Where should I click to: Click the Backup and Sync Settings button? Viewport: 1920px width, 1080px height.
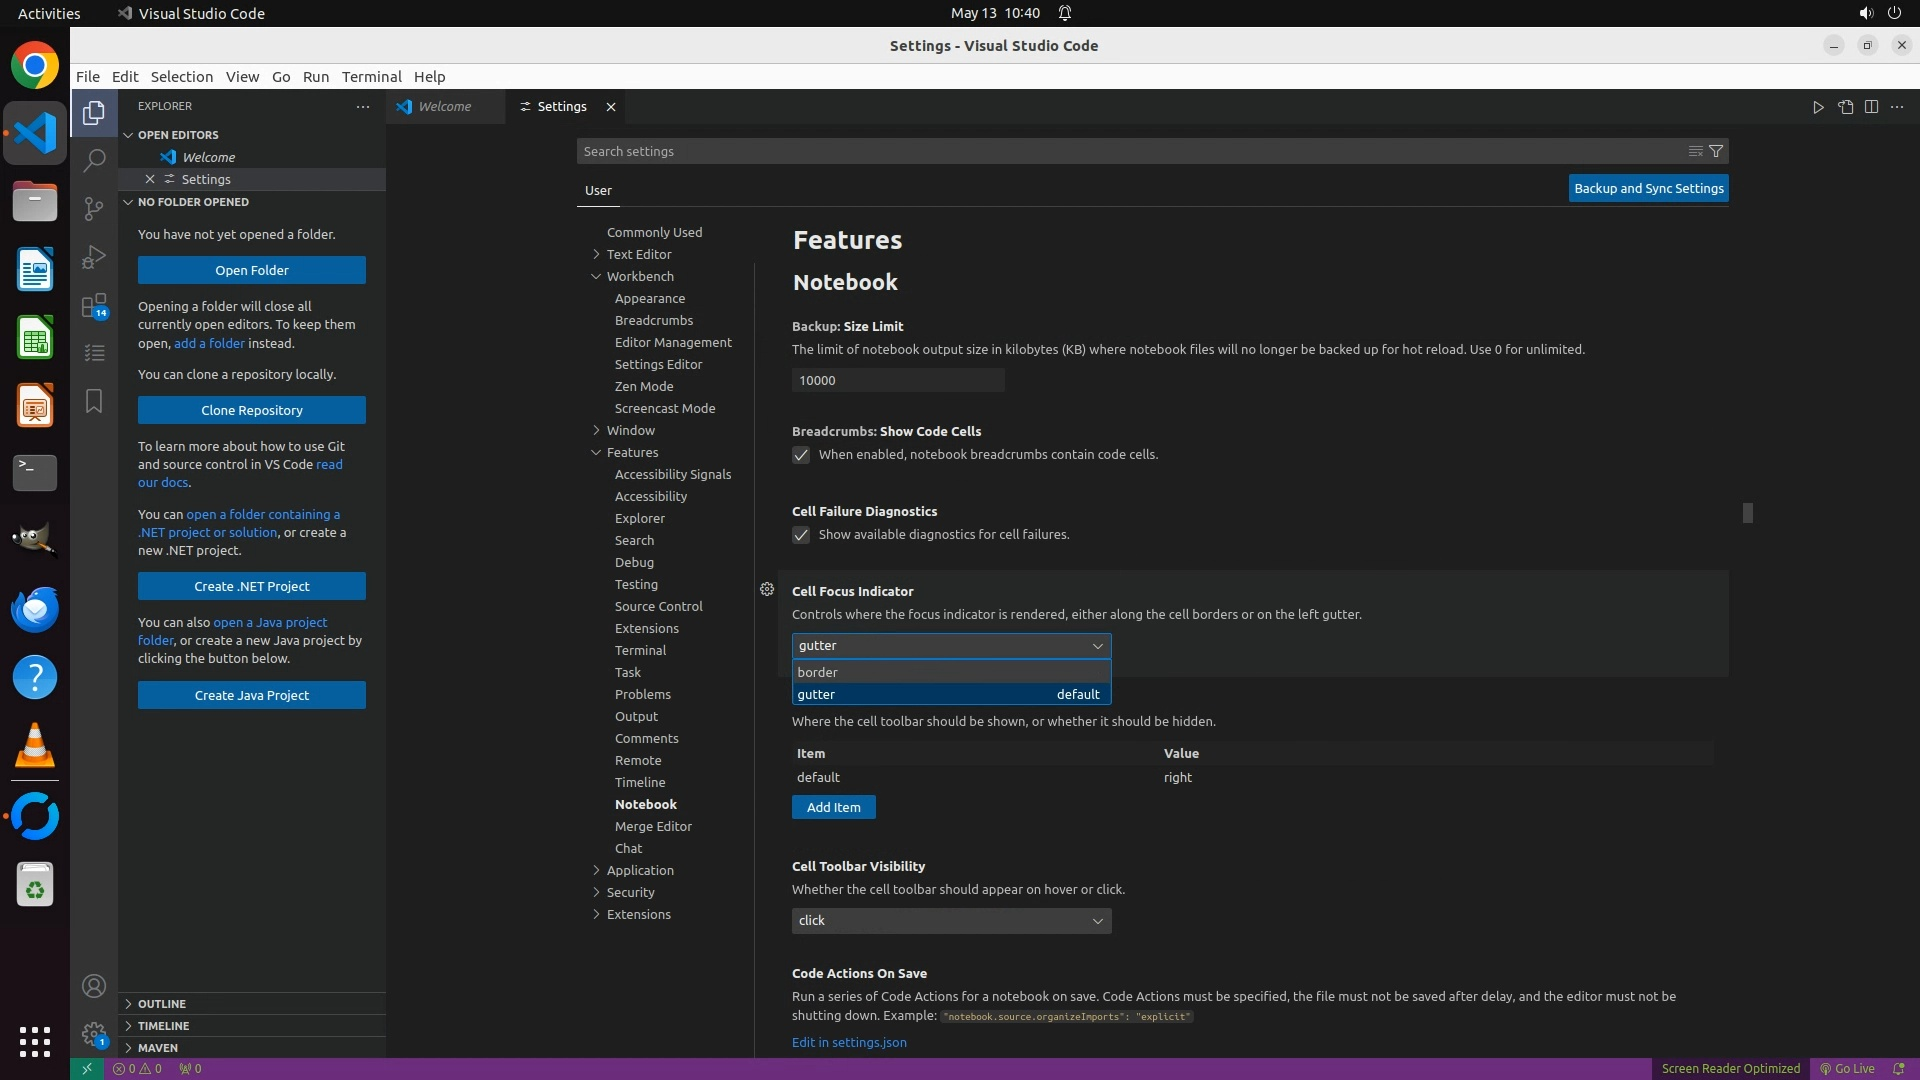1648,188
